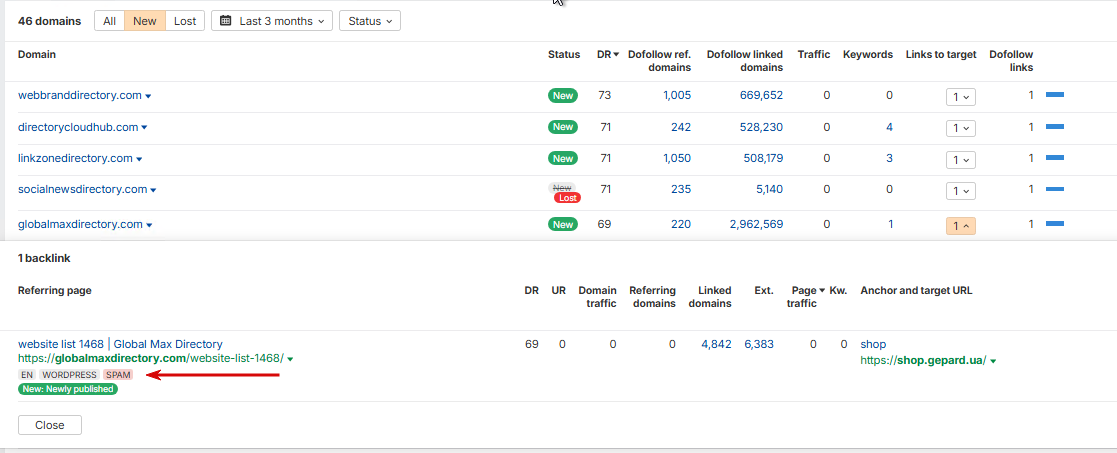Click the caret next to globalmaxdirectory.com
Screen dimensions: 1117x453
(x=149, y=225)
